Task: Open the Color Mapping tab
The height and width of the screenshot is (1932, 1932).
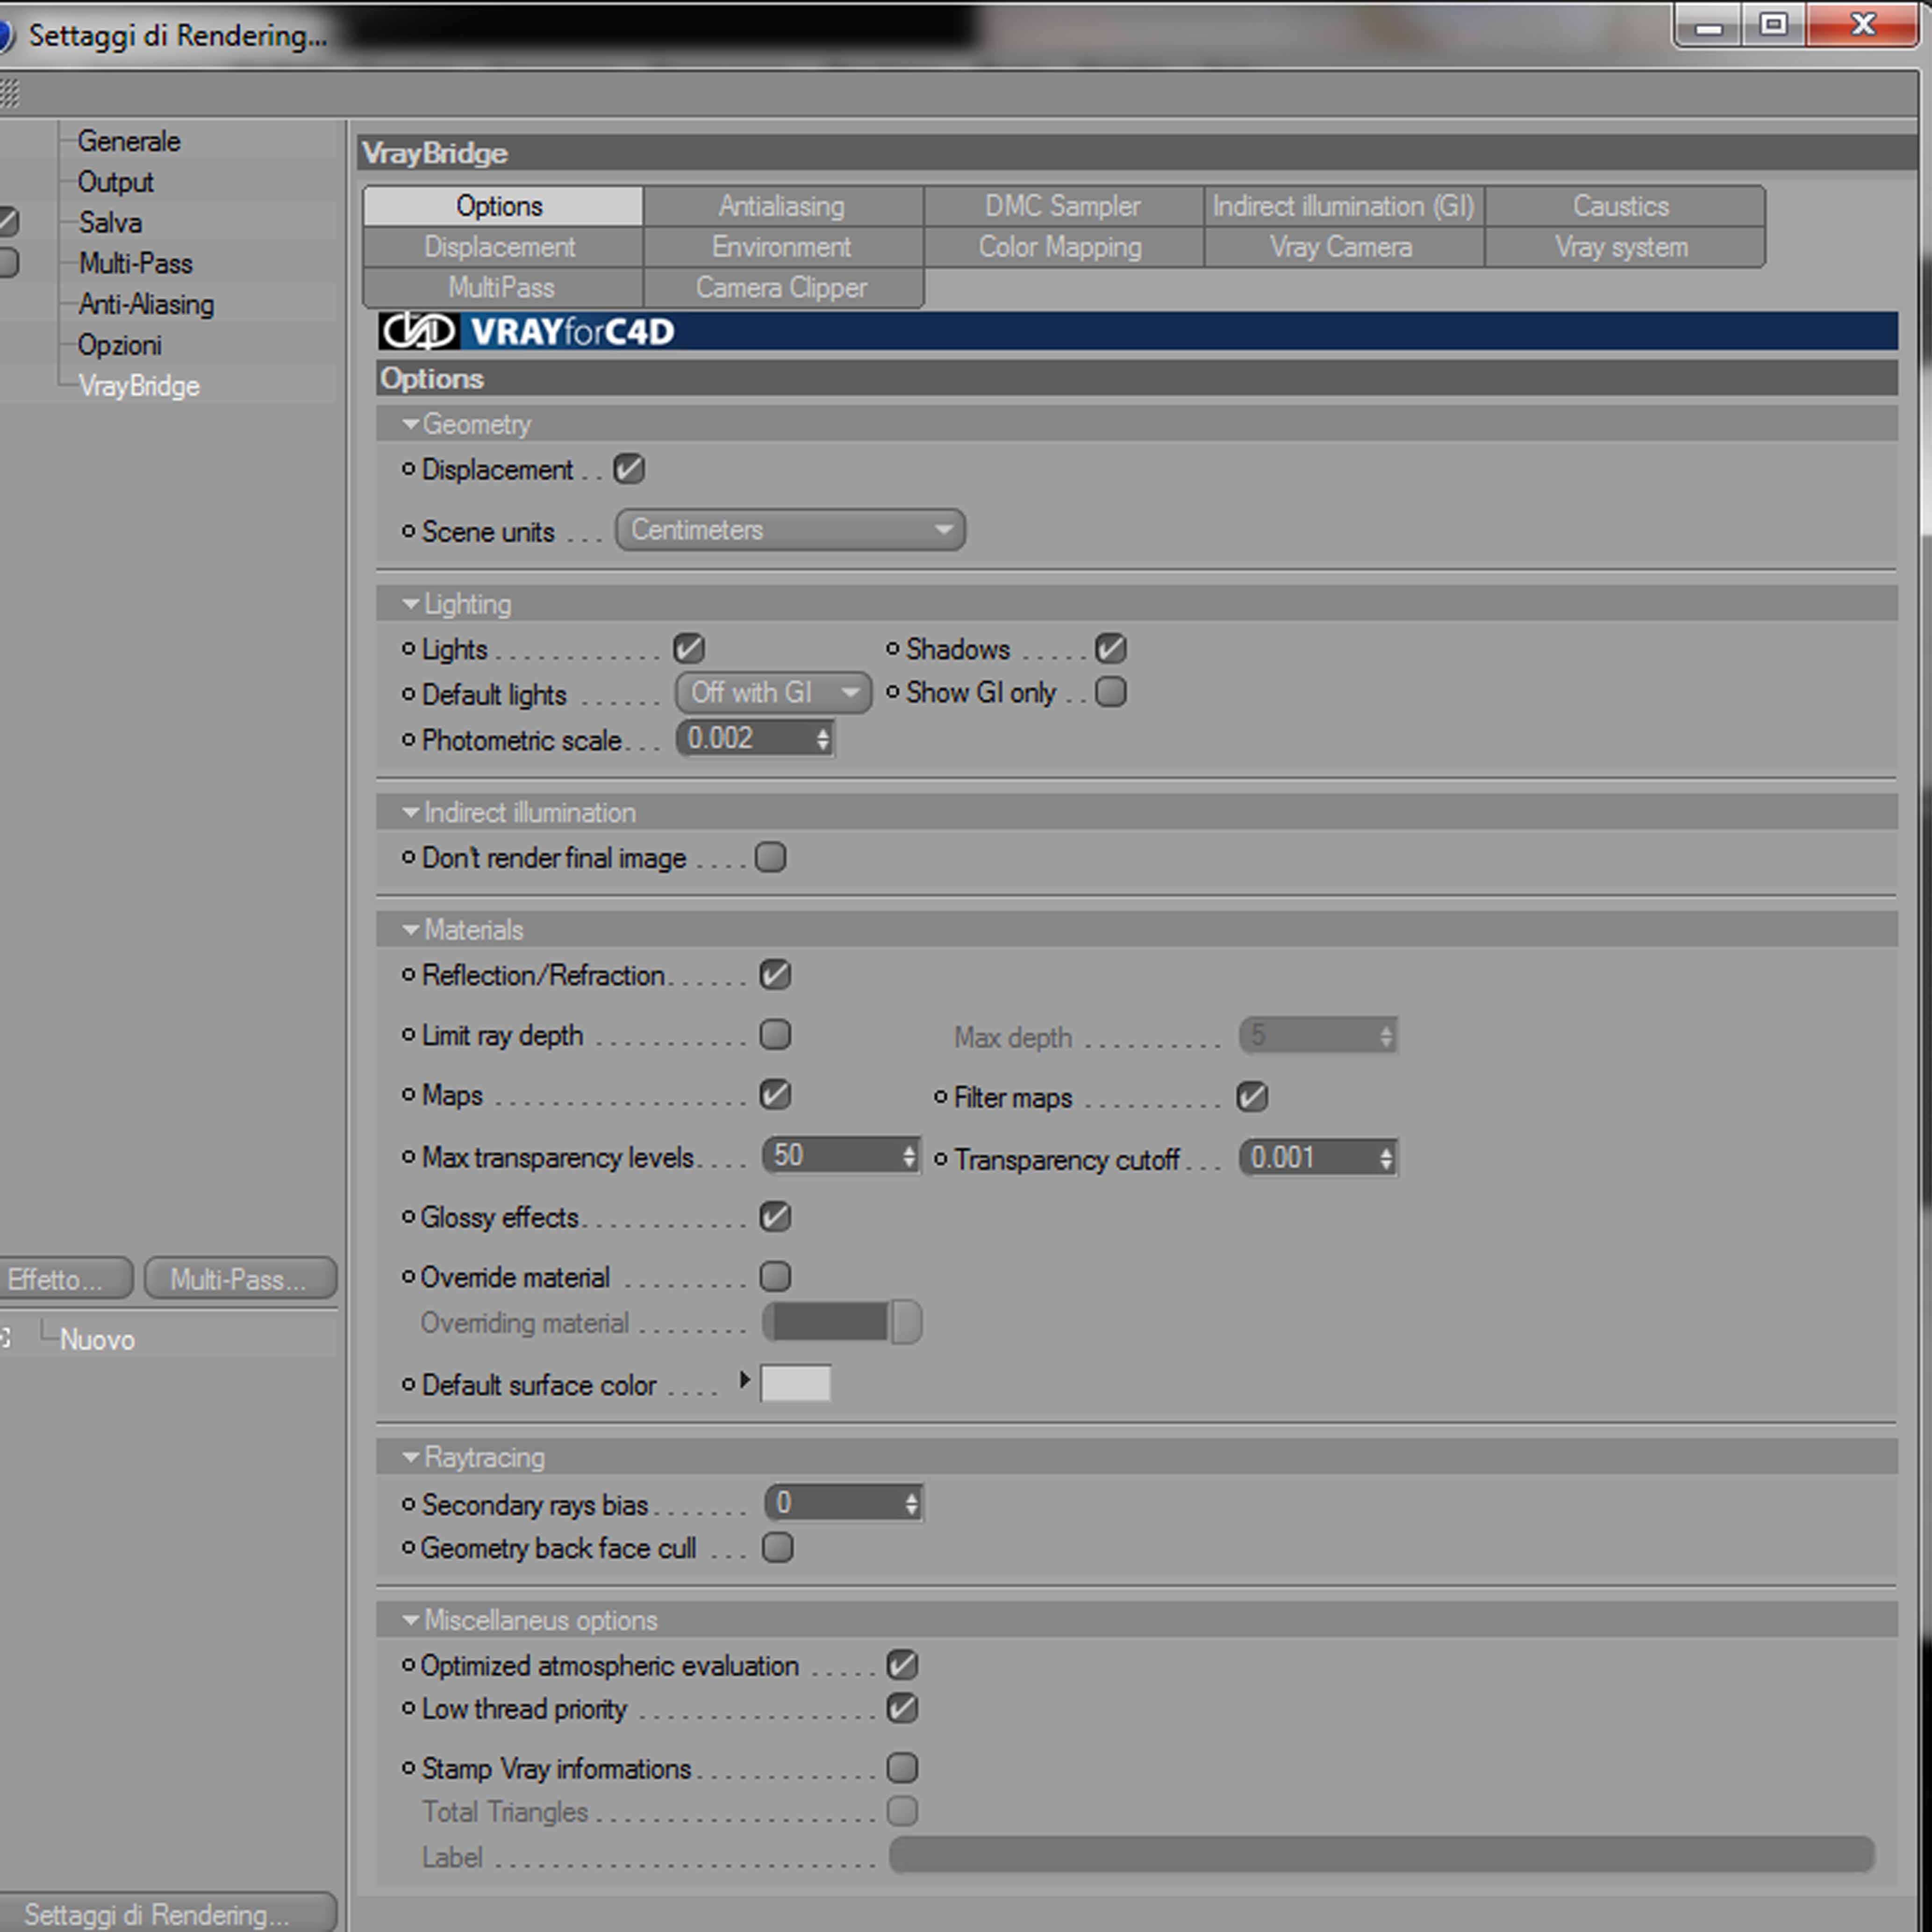Action: coord(1060,247)
